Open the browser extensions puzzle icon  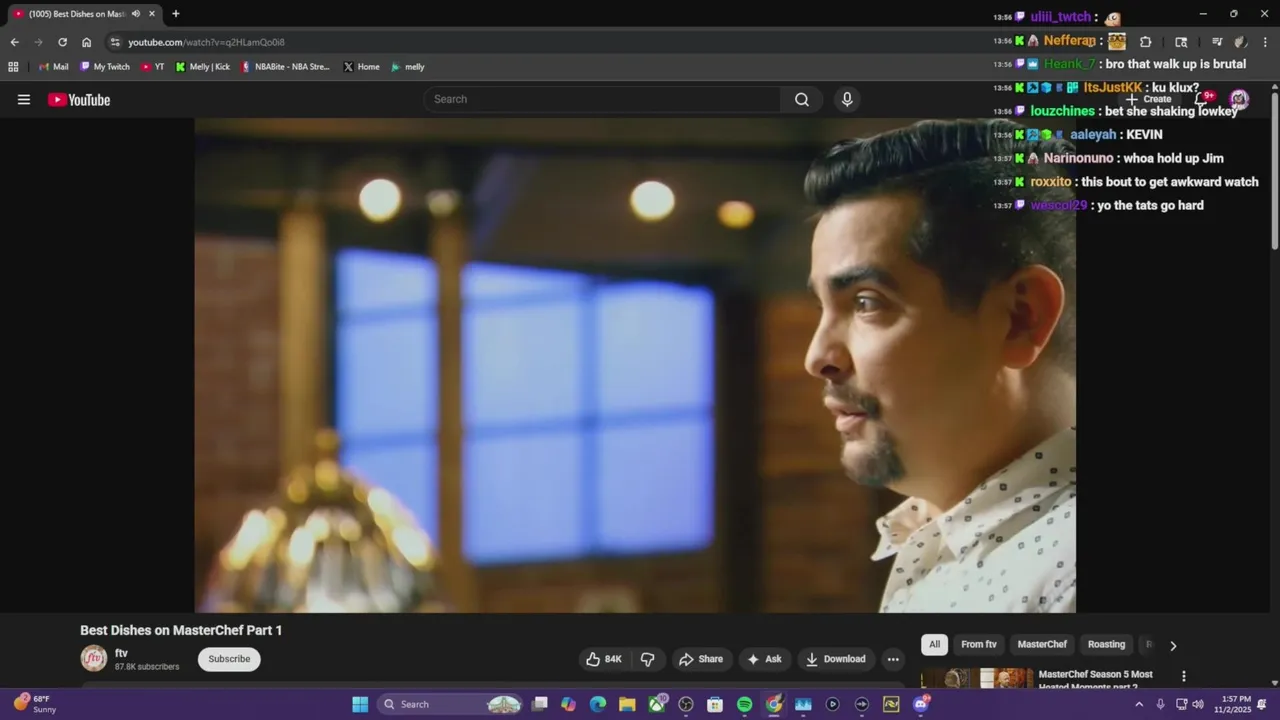(1146, 42)
